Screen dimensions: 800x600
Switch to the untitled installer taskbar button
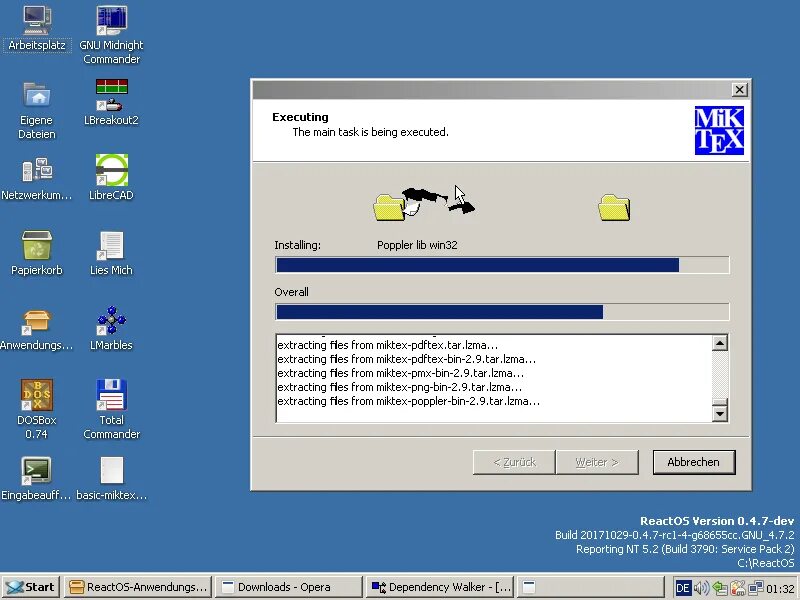tap(591, 587)
